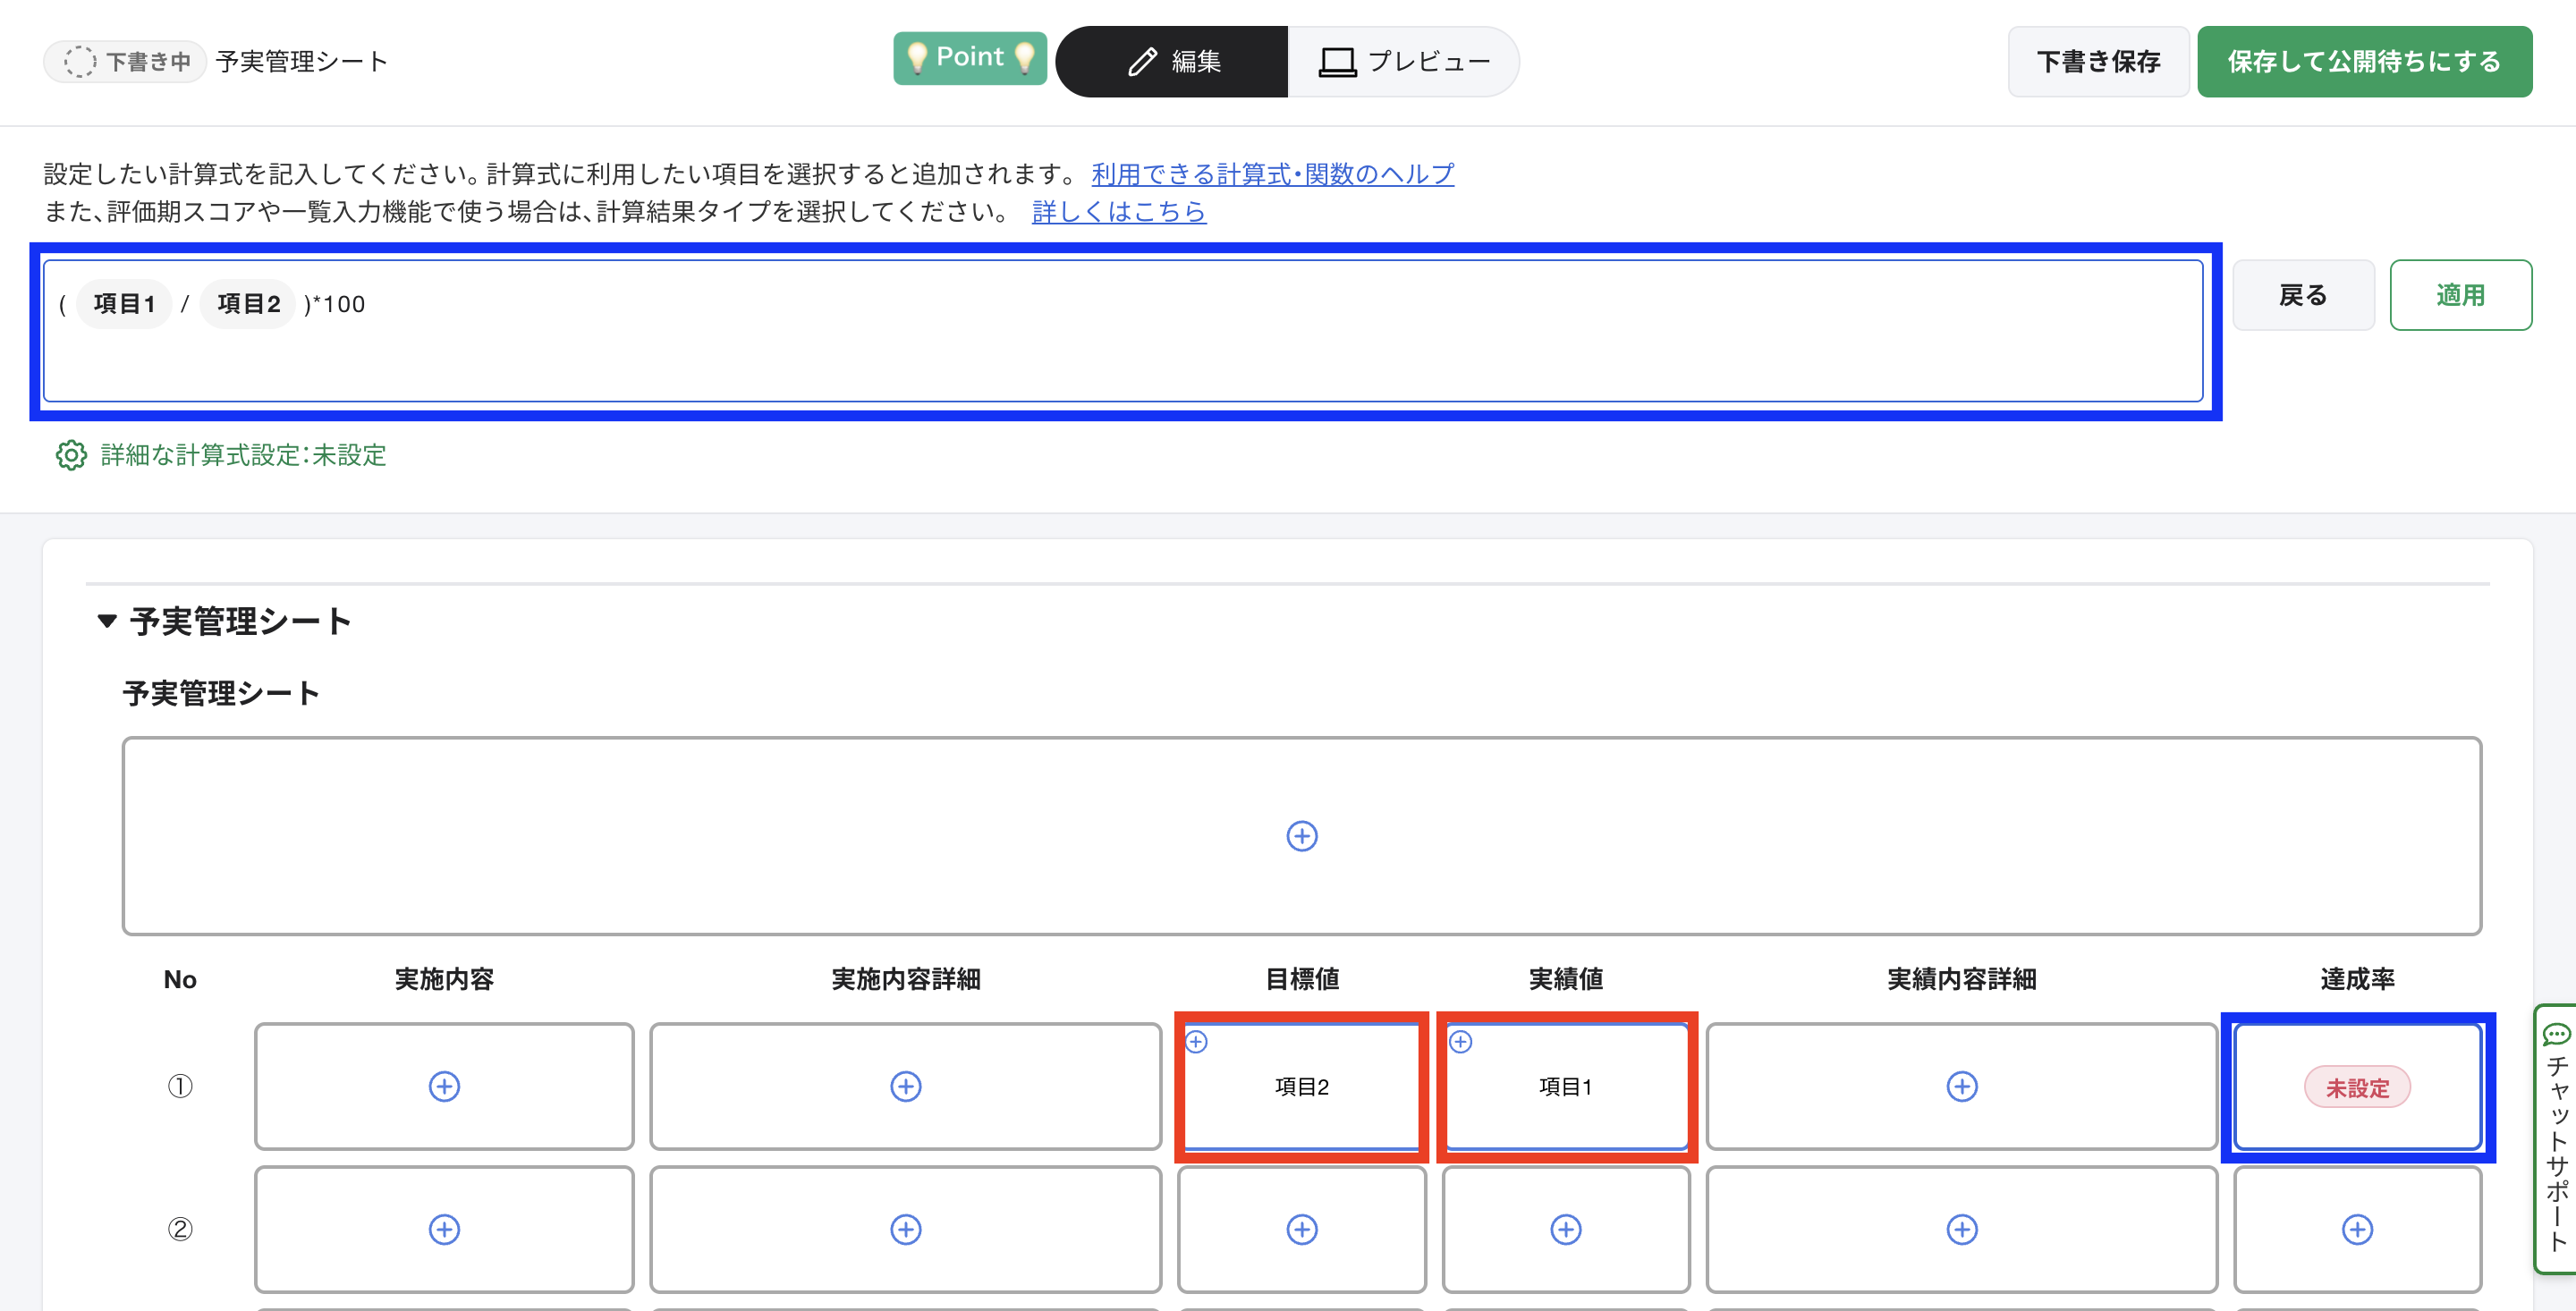Click the laptop icon on プレビュー tab

tap(1337, 62)
